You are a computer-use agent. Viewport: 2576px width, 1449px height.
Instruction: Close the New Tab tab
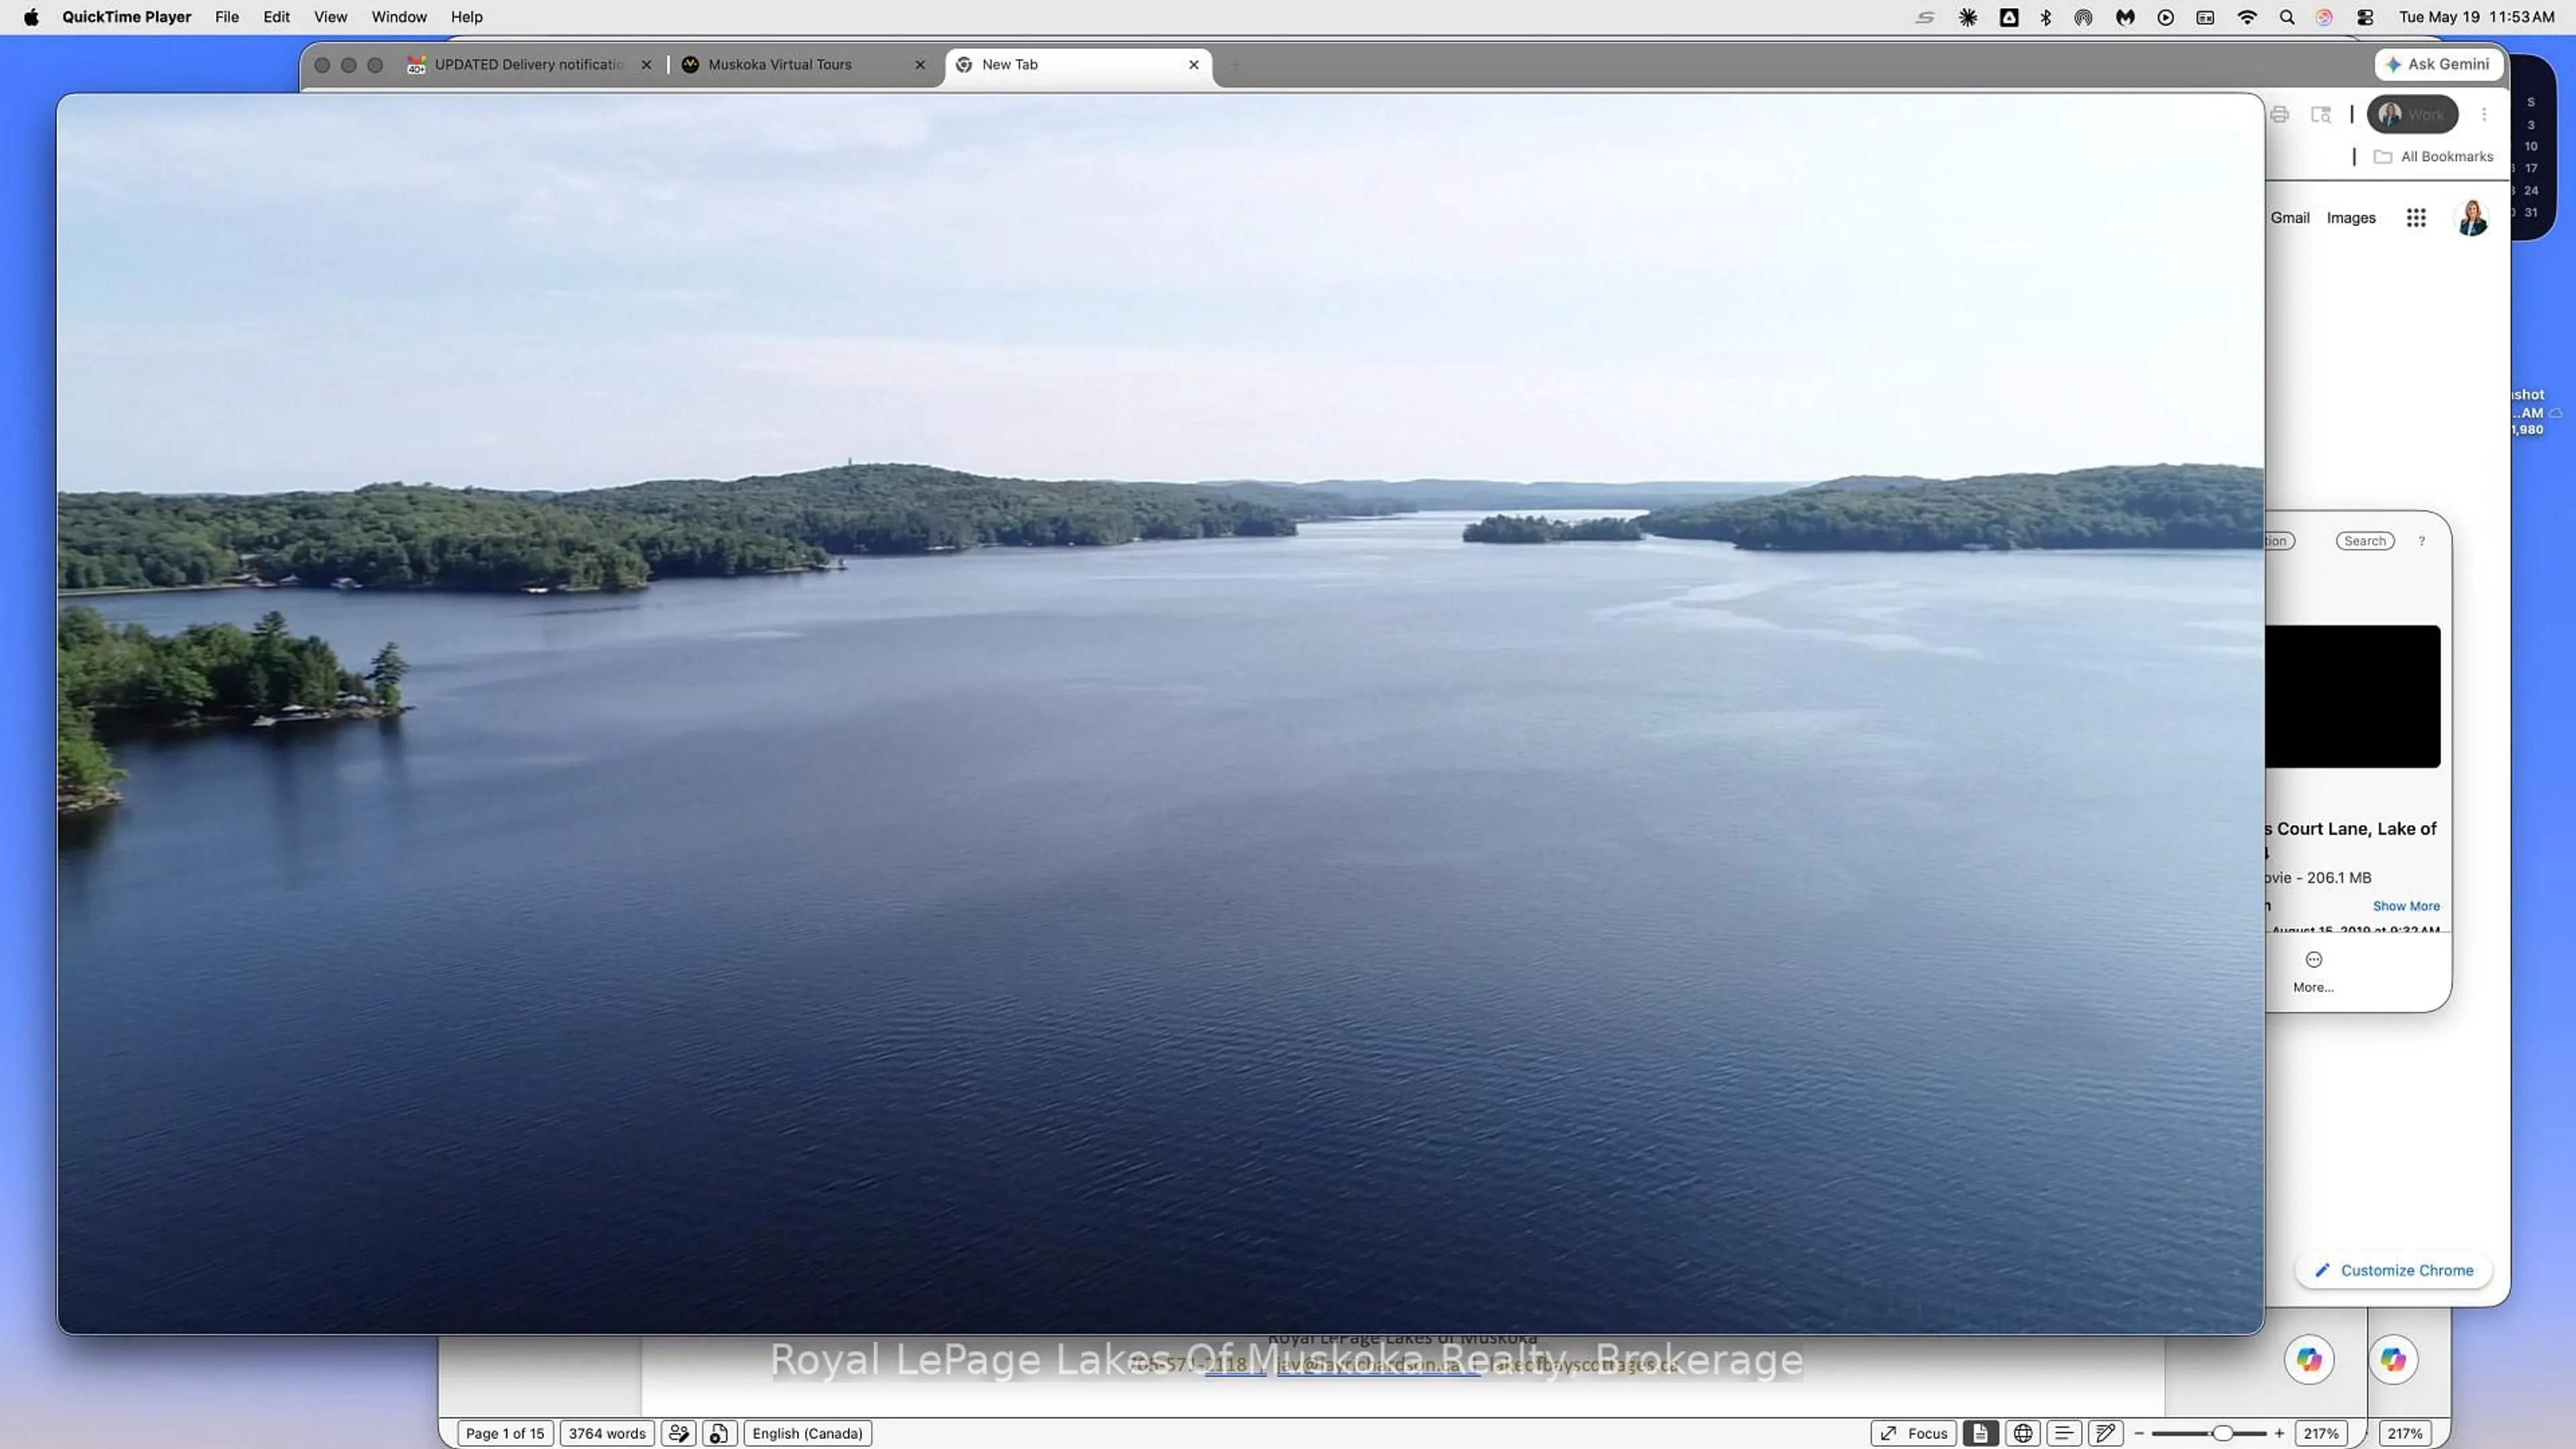click(1193, 65)
